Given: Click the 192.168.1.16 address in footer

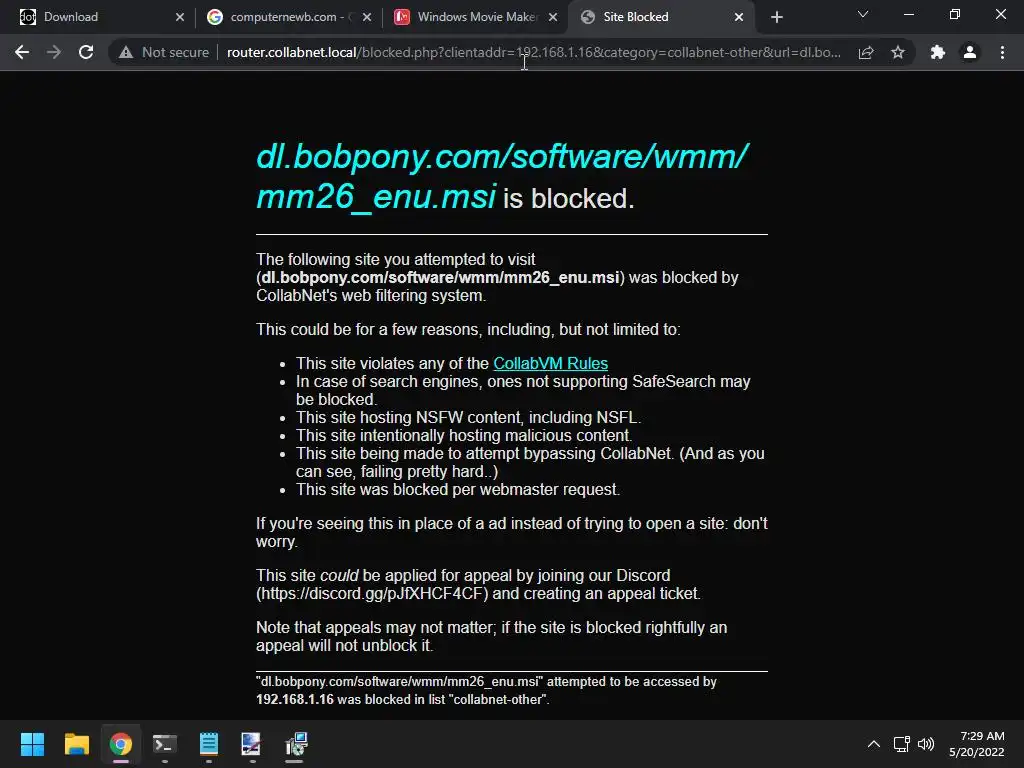Looking at the screenshot, I should click(295, 699).
